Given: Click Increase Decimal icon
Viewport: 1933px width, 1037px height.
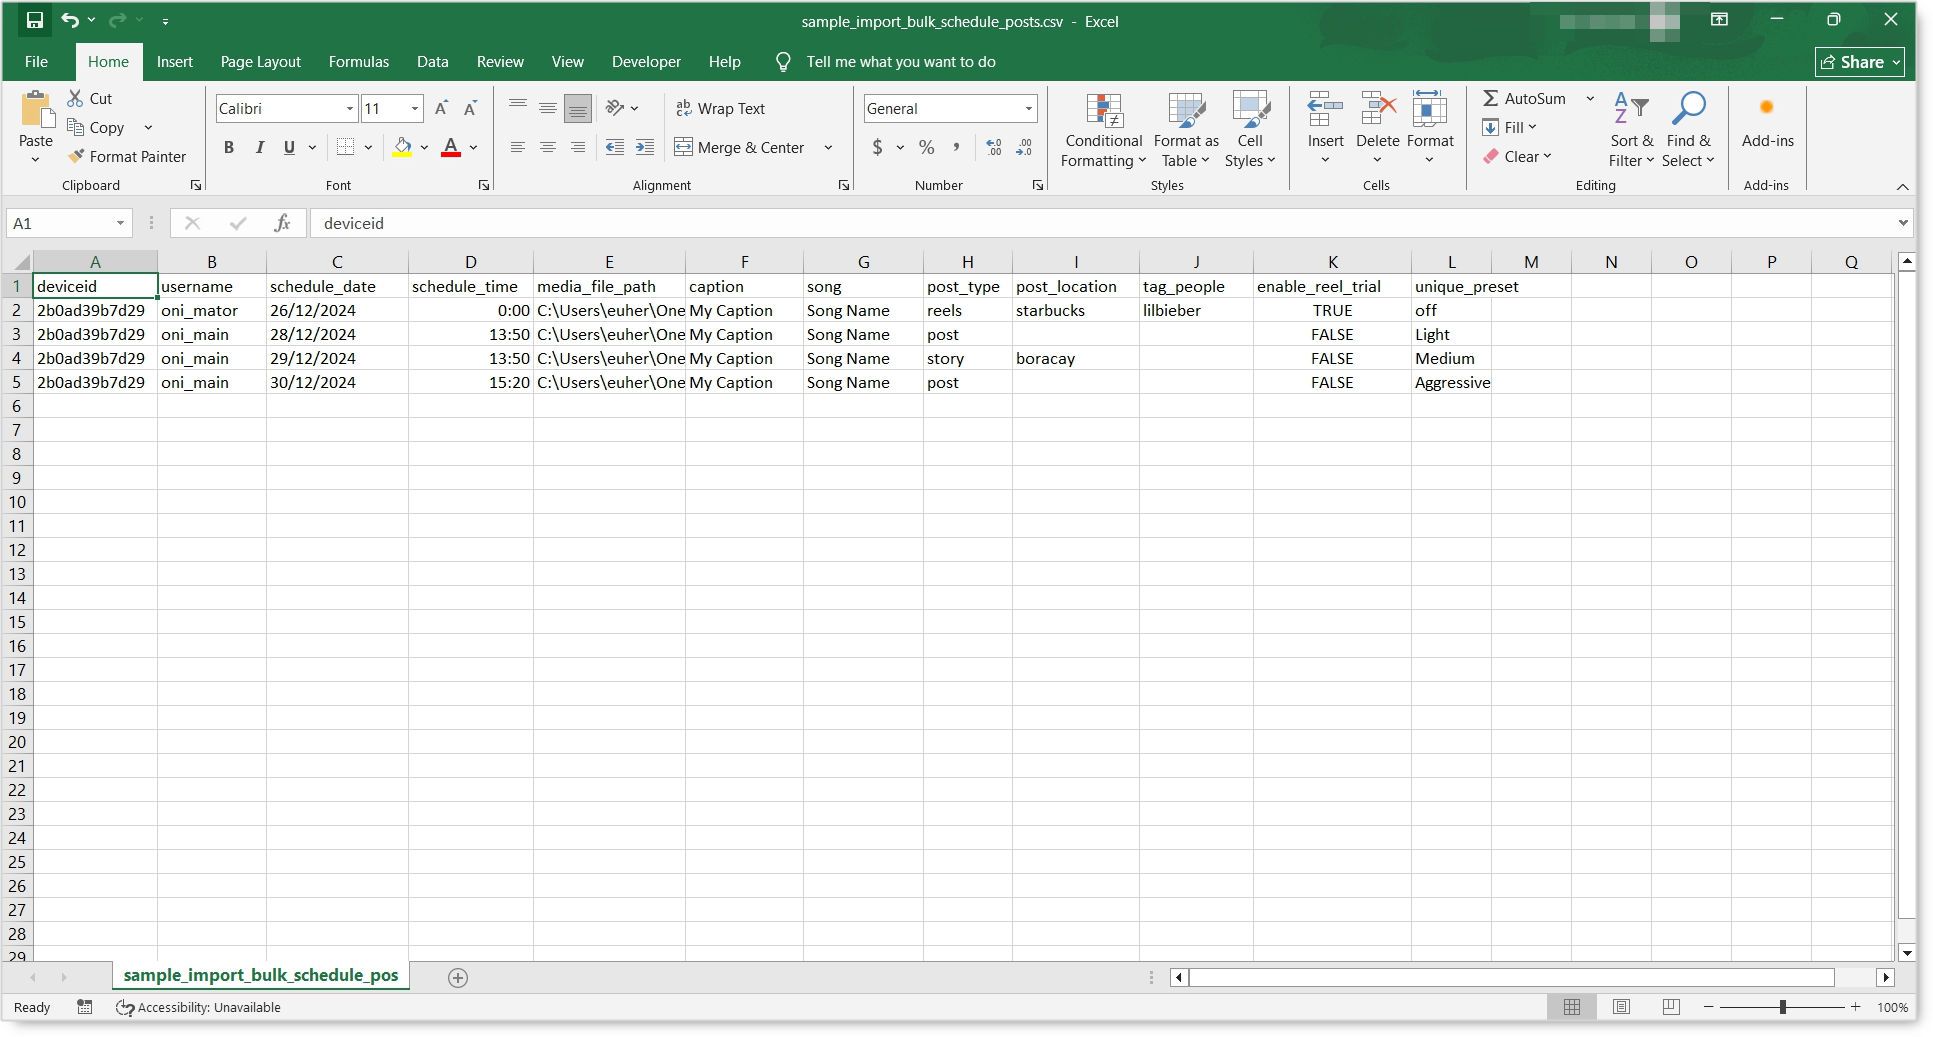Looking at the screenshot, I should coord(994,147).
